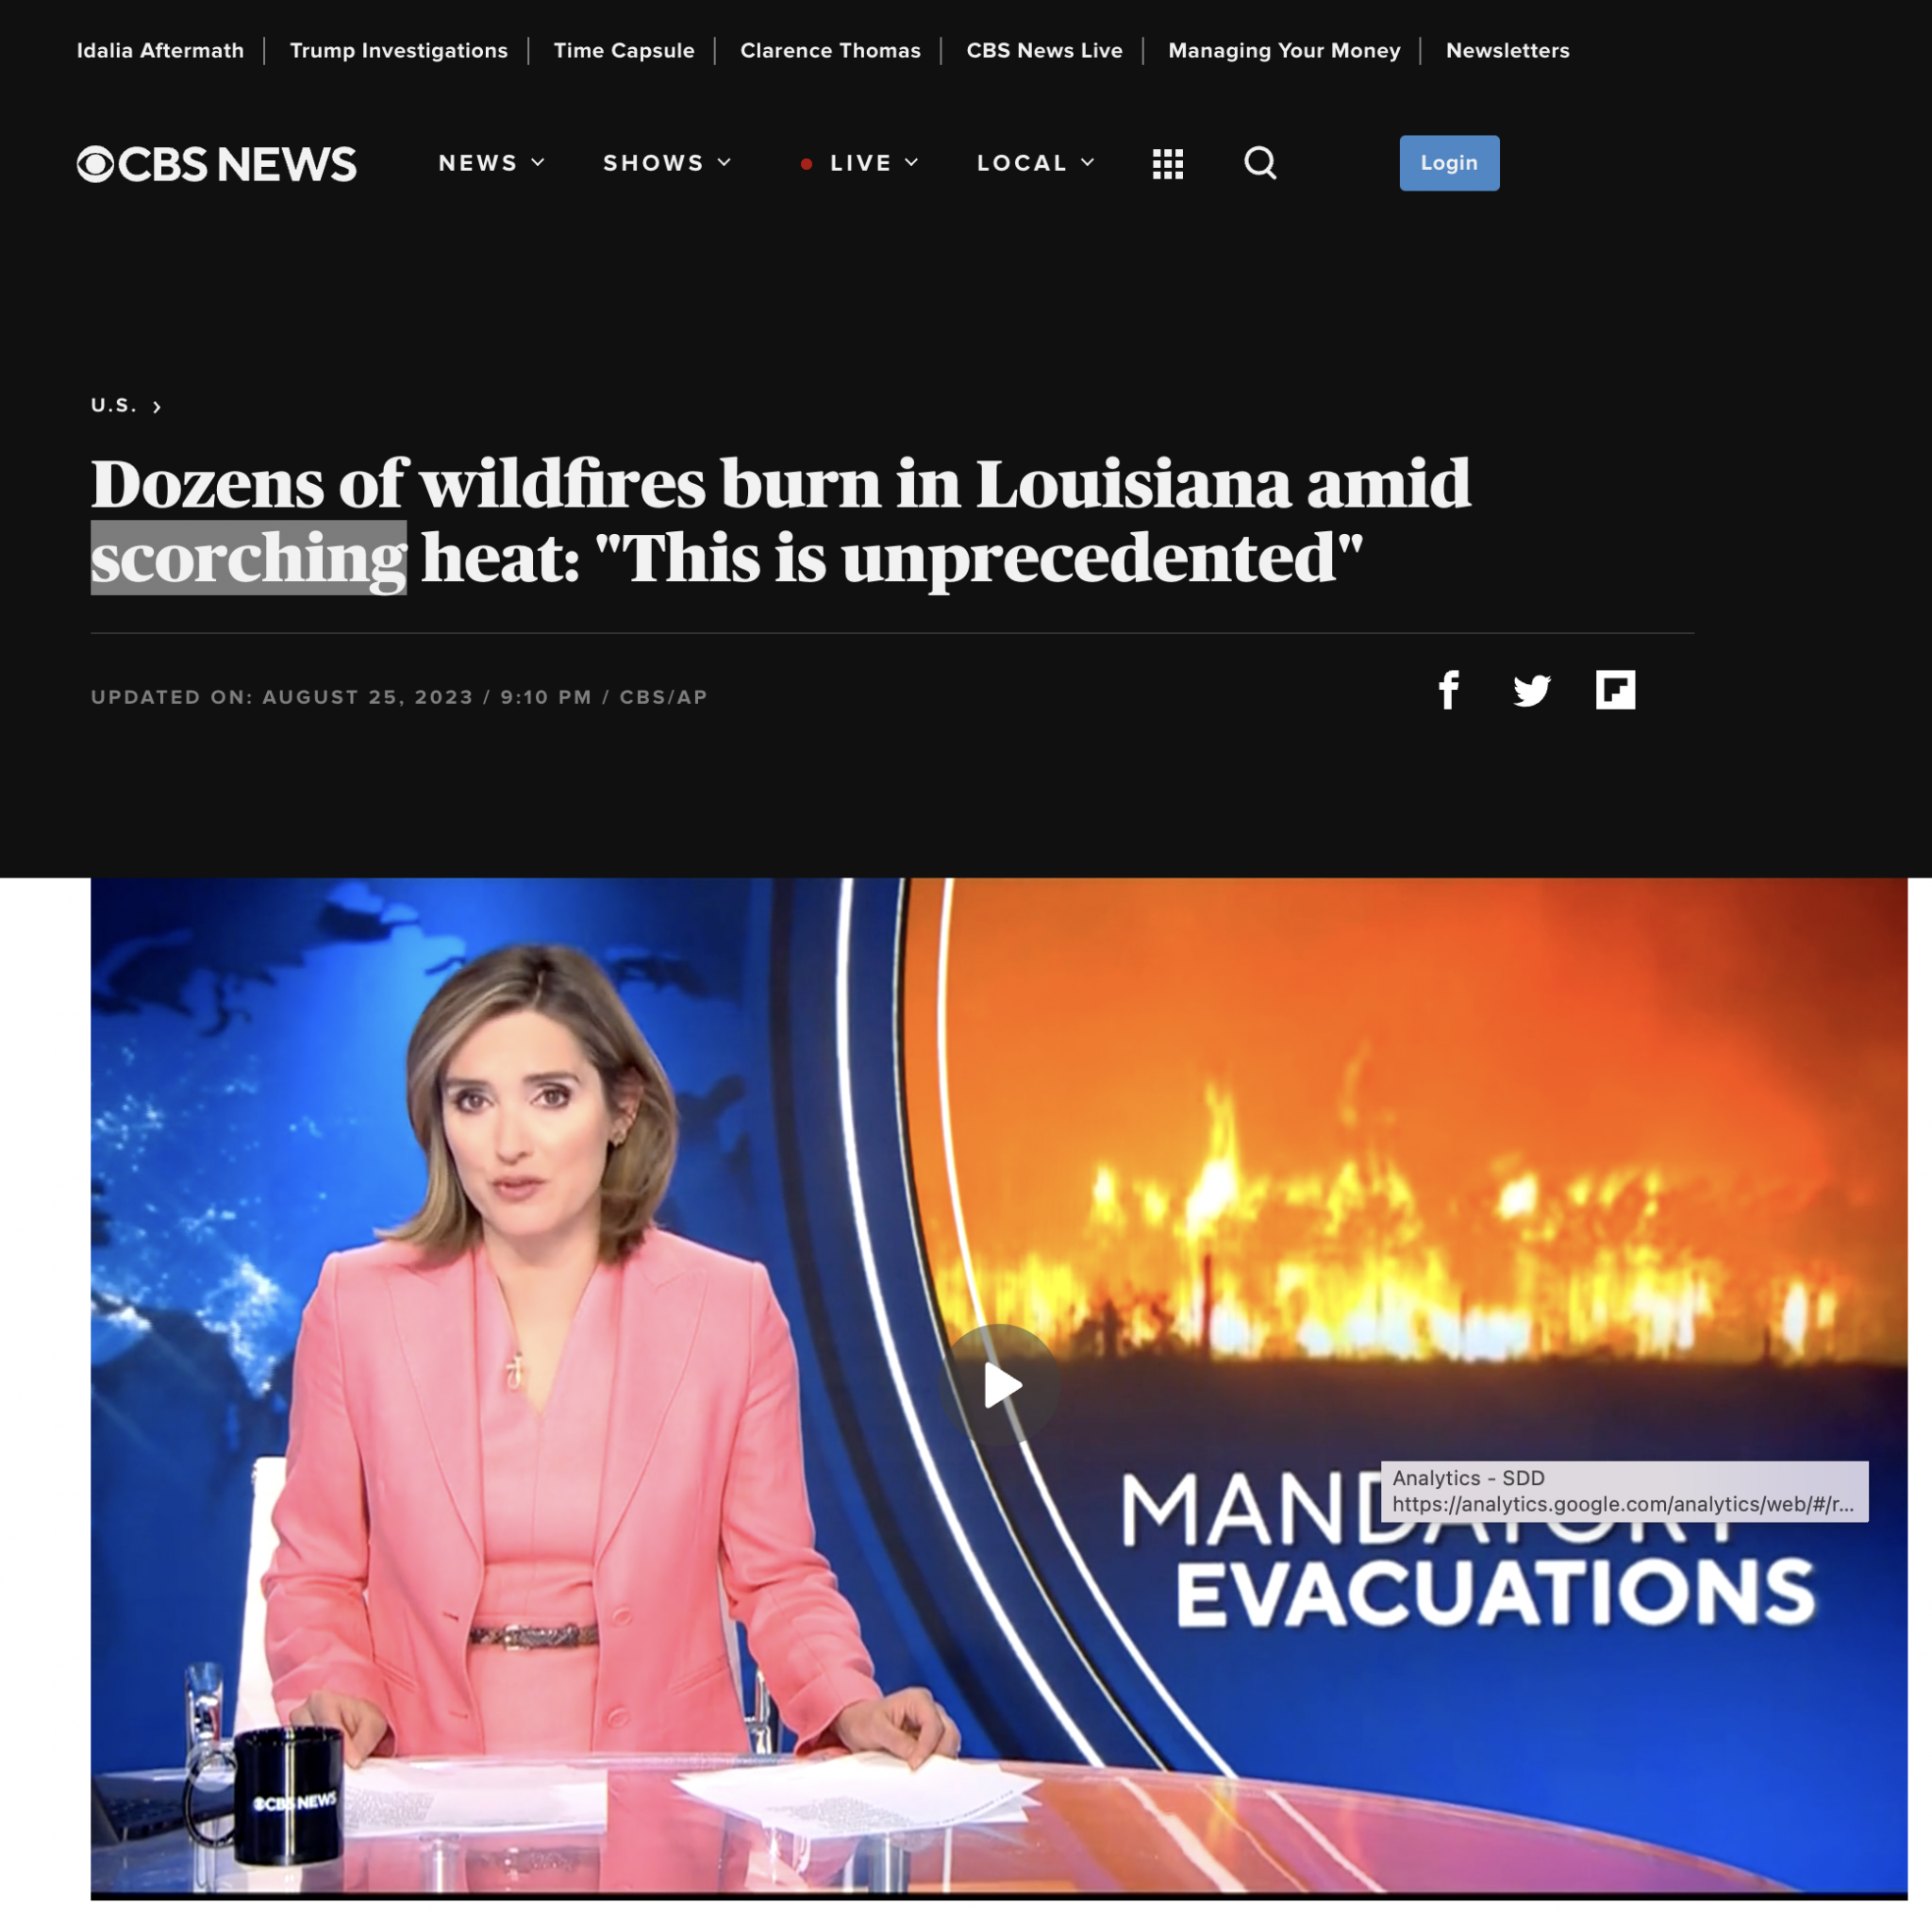Open the Time Capsule link
Image resolution: width=1932 pixels, height=1921 pixels.
click(623, 50)
